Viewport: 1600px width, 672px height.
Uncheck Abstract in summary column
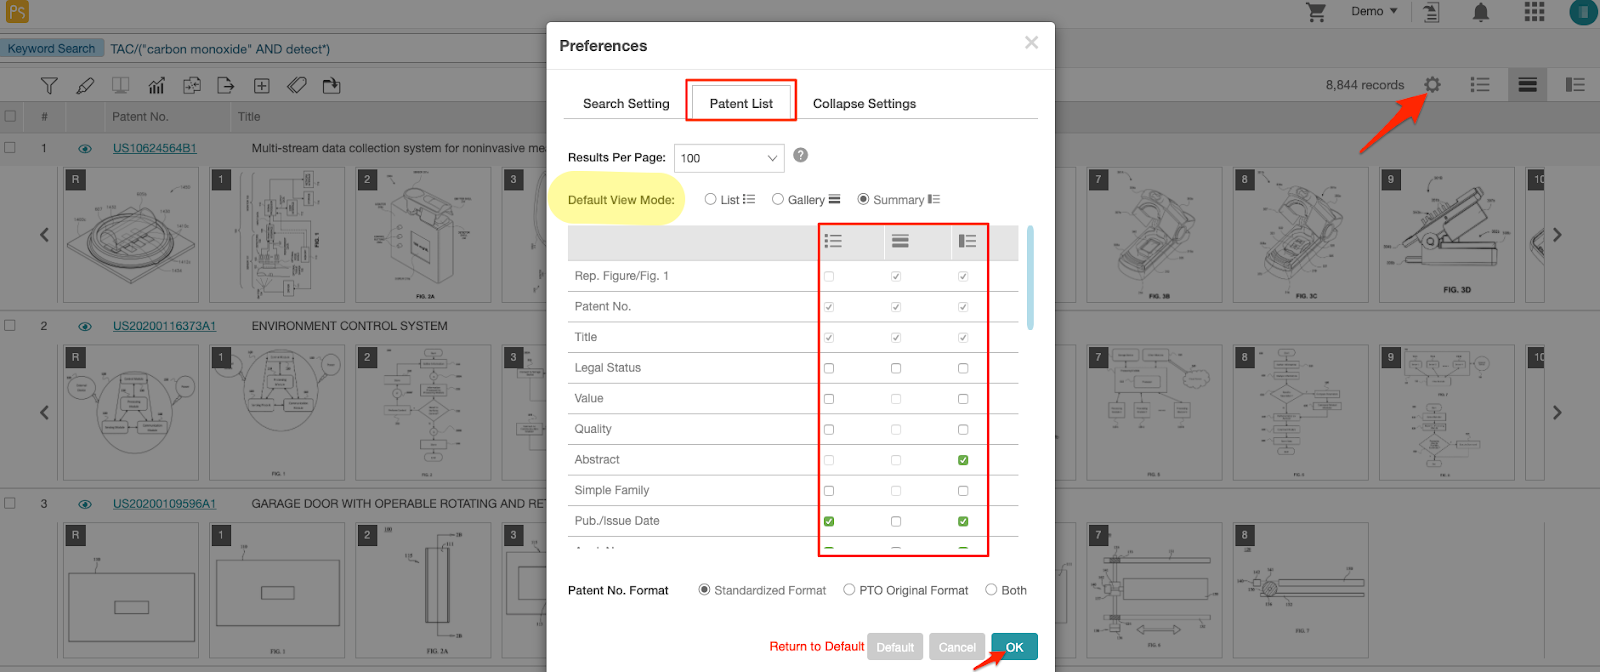pos(963,460)
